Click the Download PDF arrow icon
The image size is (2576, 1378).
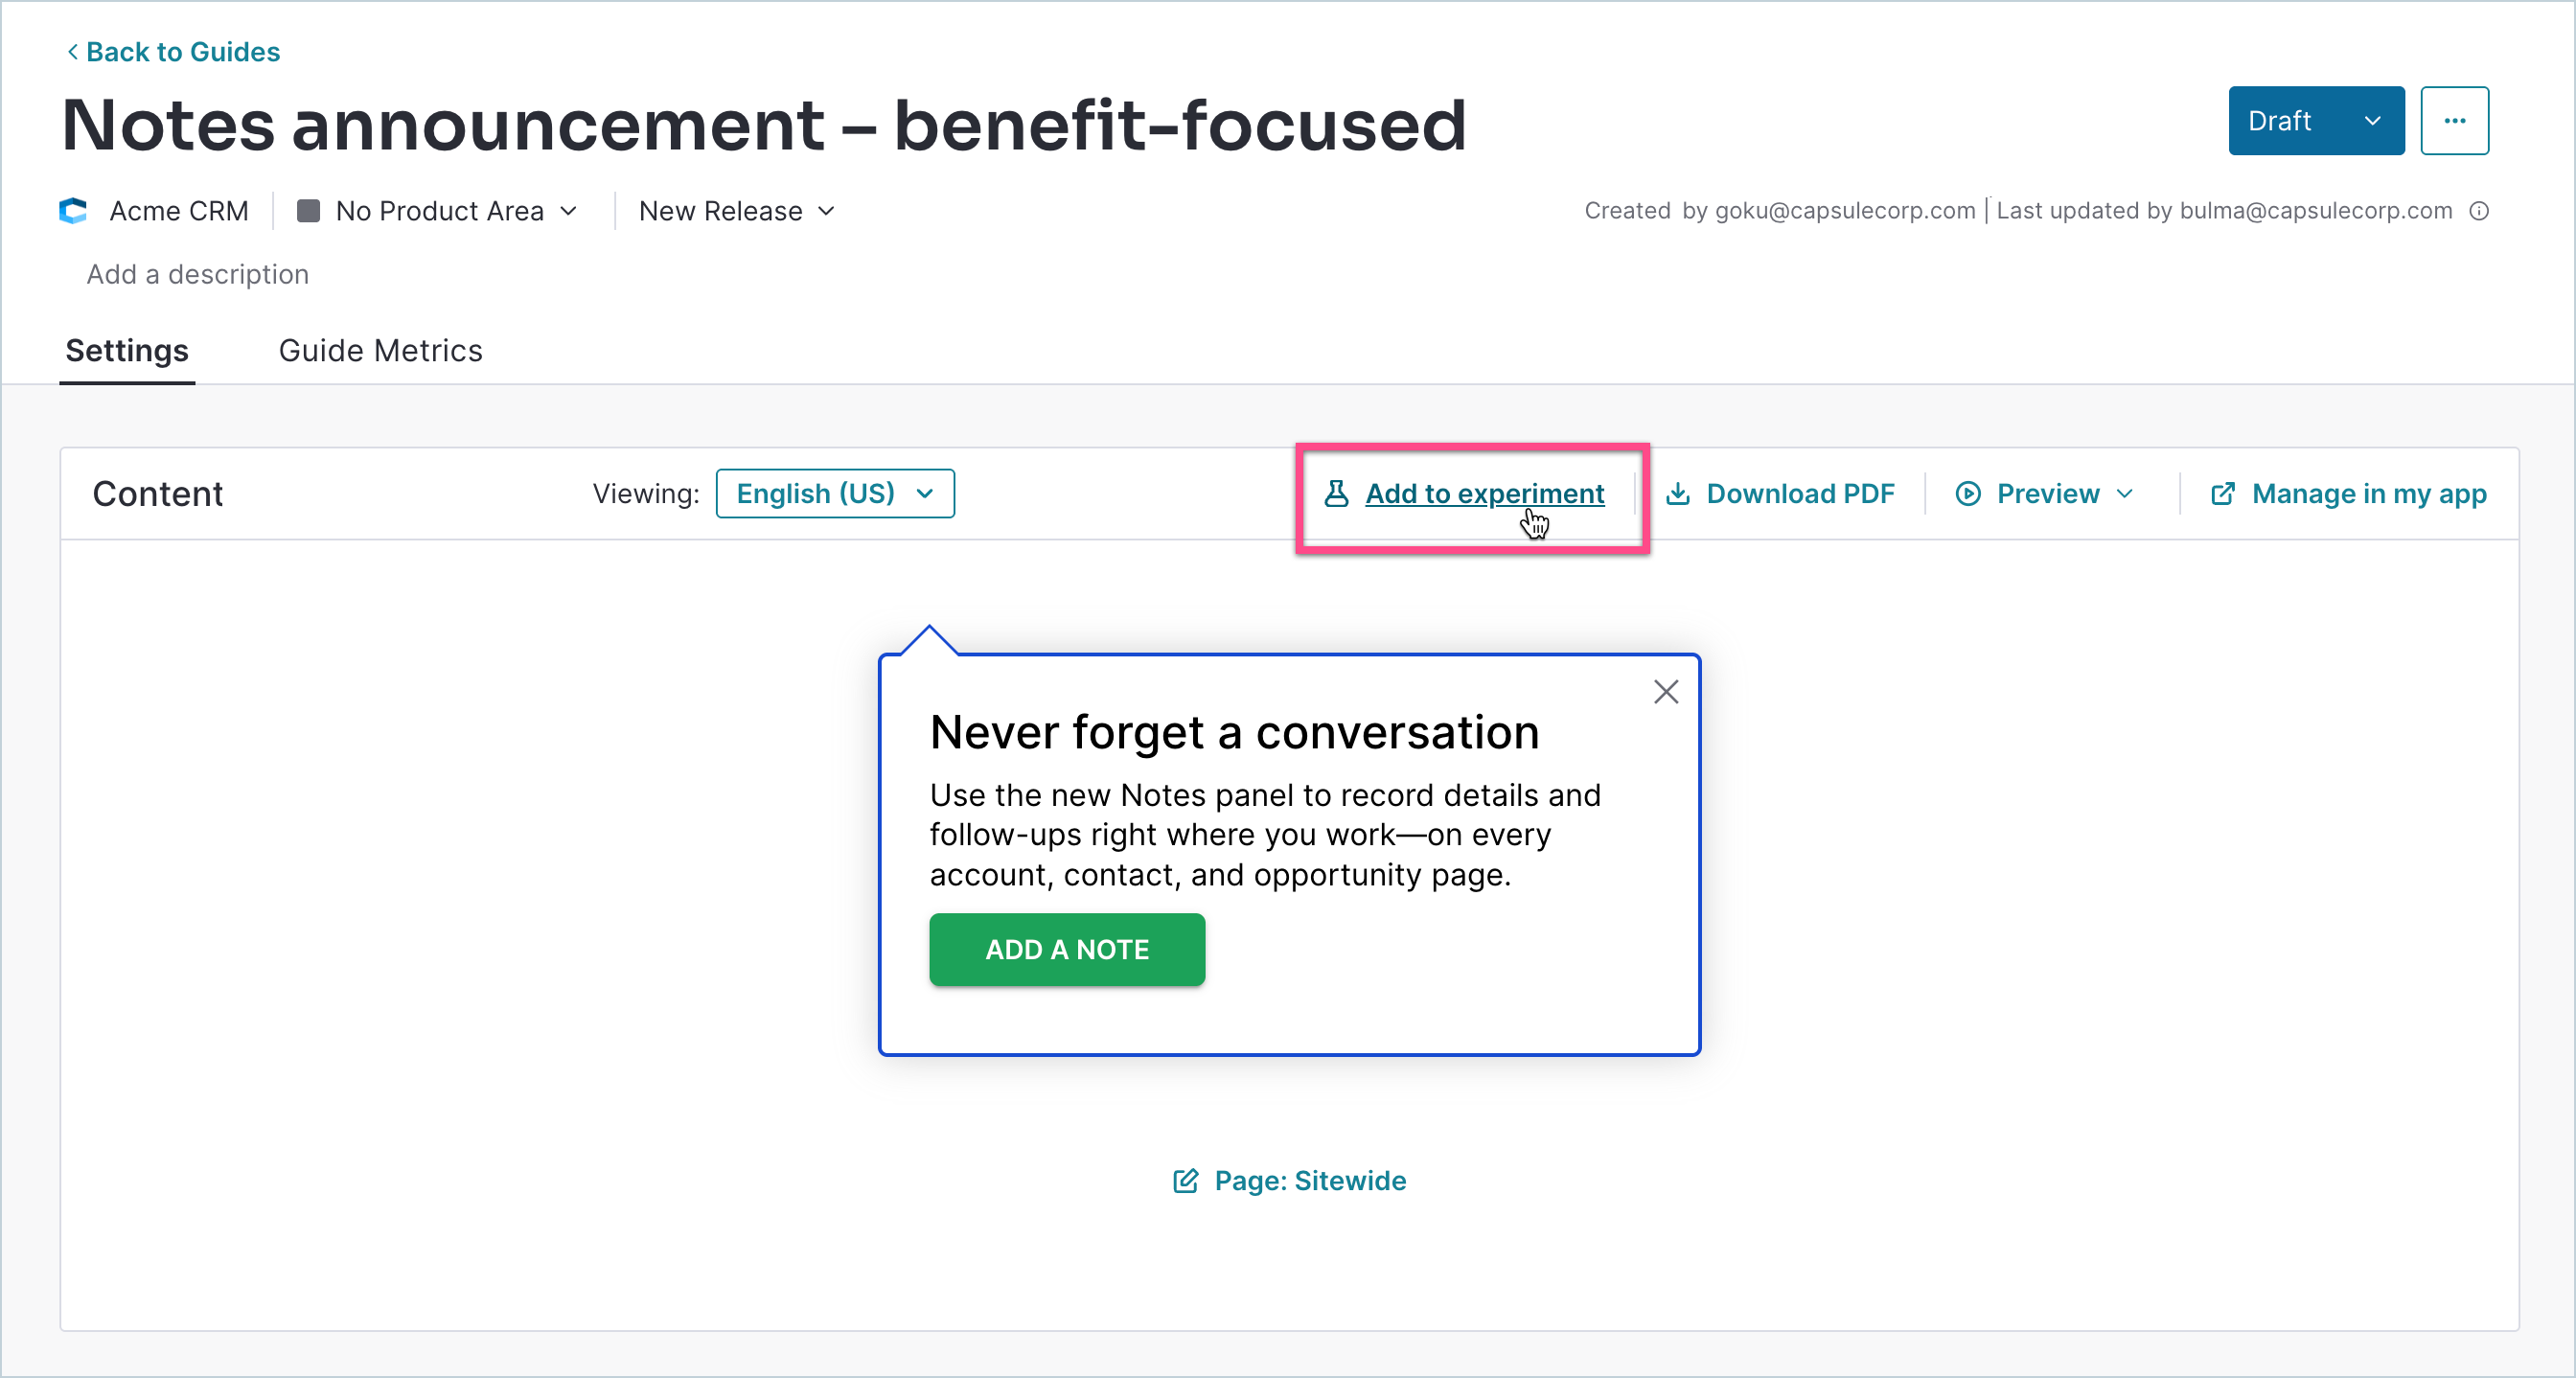pyautogui.click(x=1678, y=493)
